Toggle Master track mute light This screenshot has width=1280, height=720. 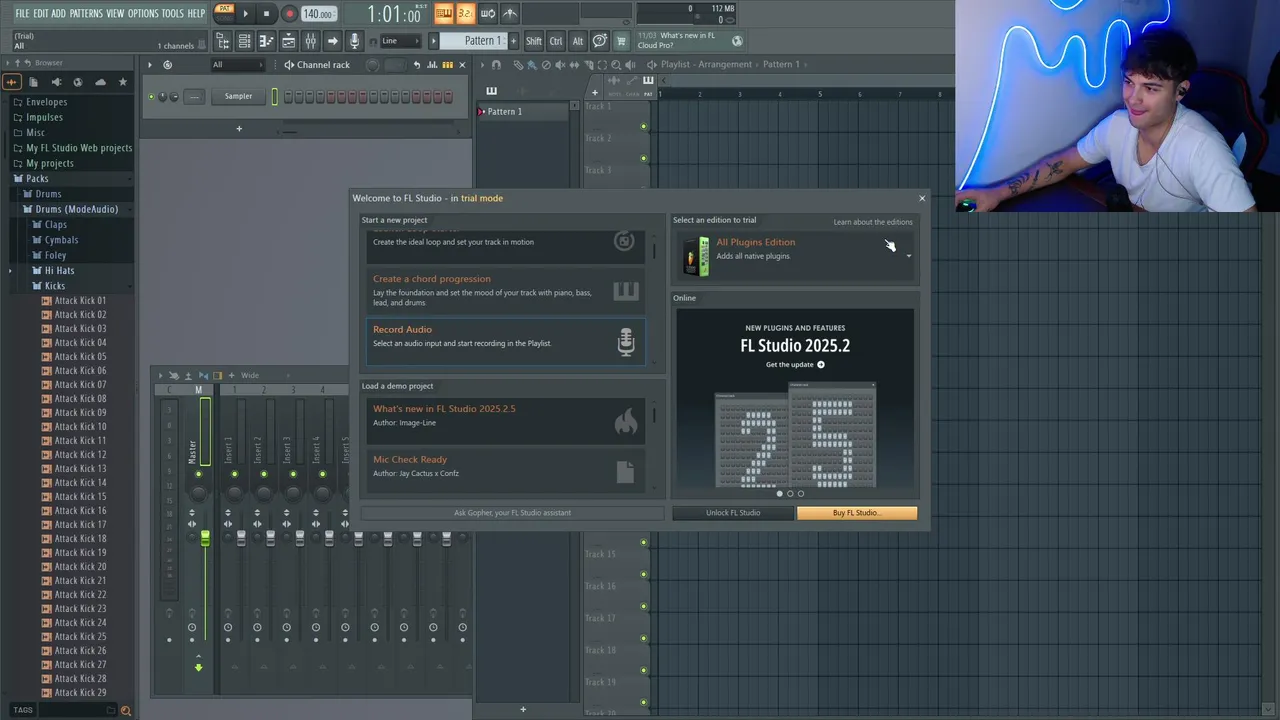tap(198, 474)
